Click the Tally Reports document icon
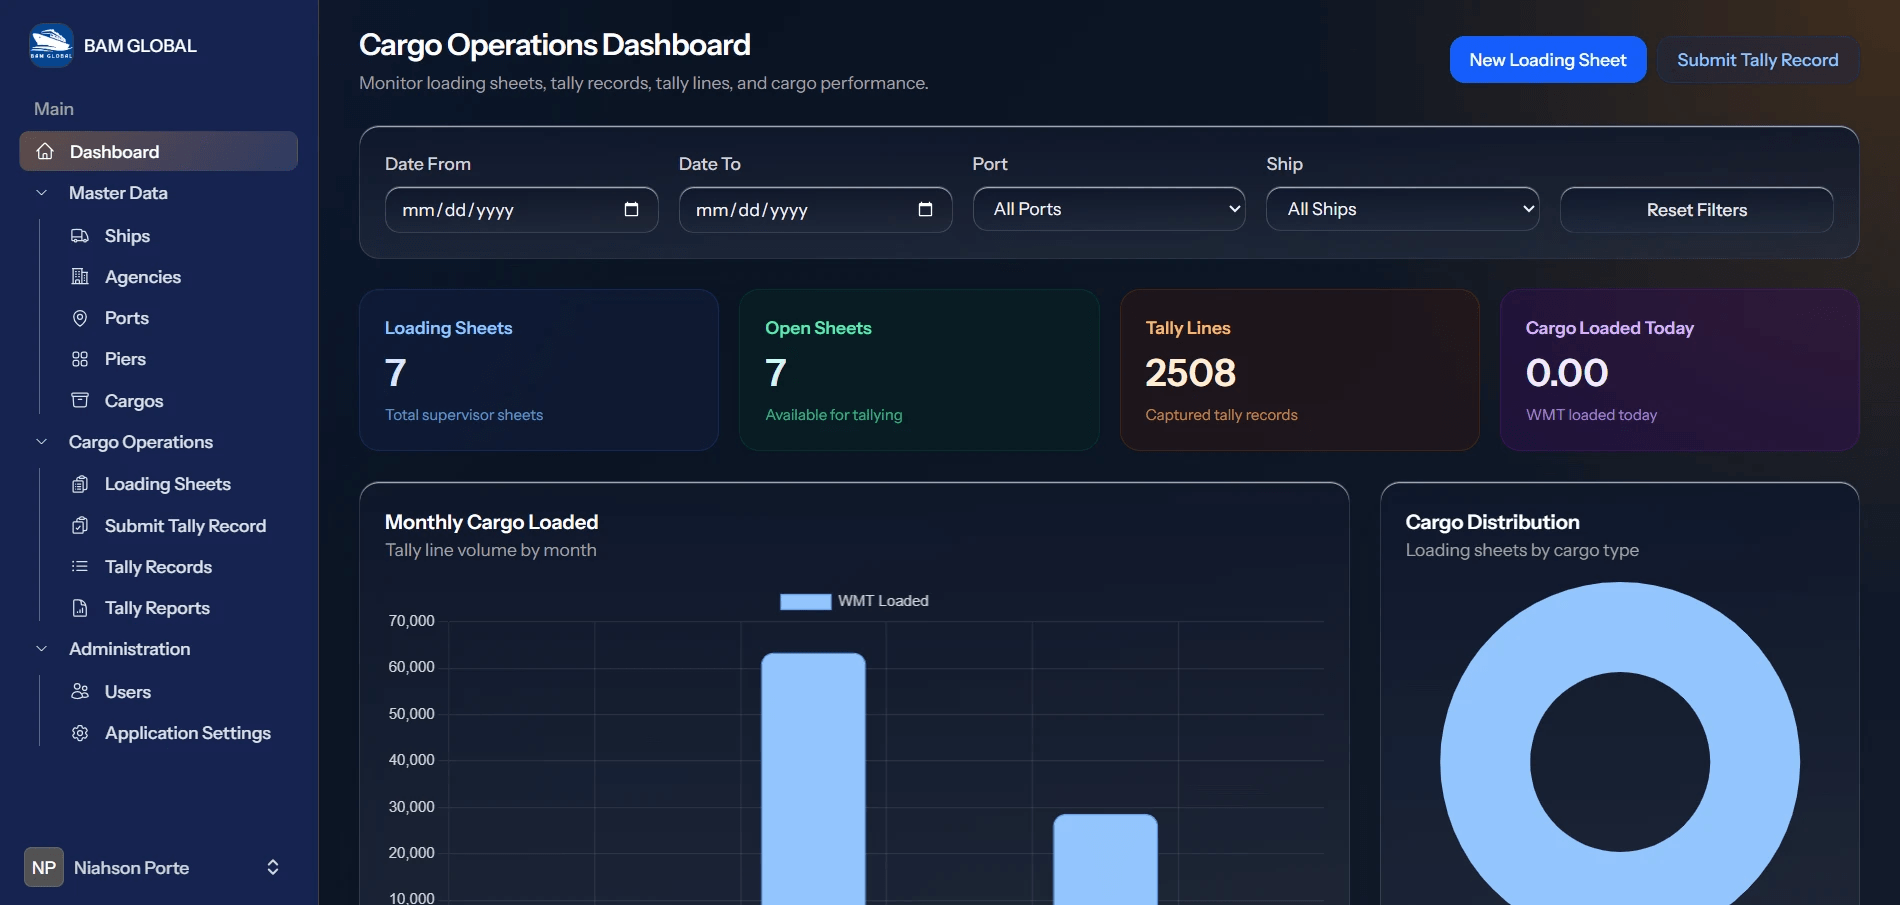This screenshot has height=905, width=1900. click(80, 607)
